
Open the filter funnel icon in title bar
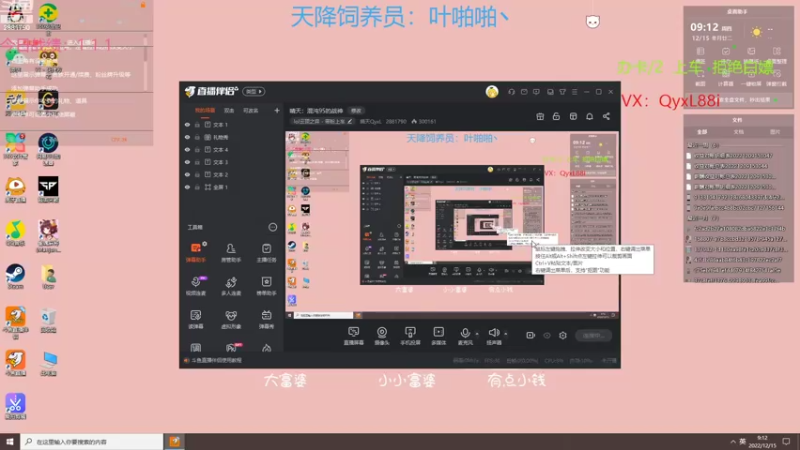pyautogui.click(x=562, y=92)
